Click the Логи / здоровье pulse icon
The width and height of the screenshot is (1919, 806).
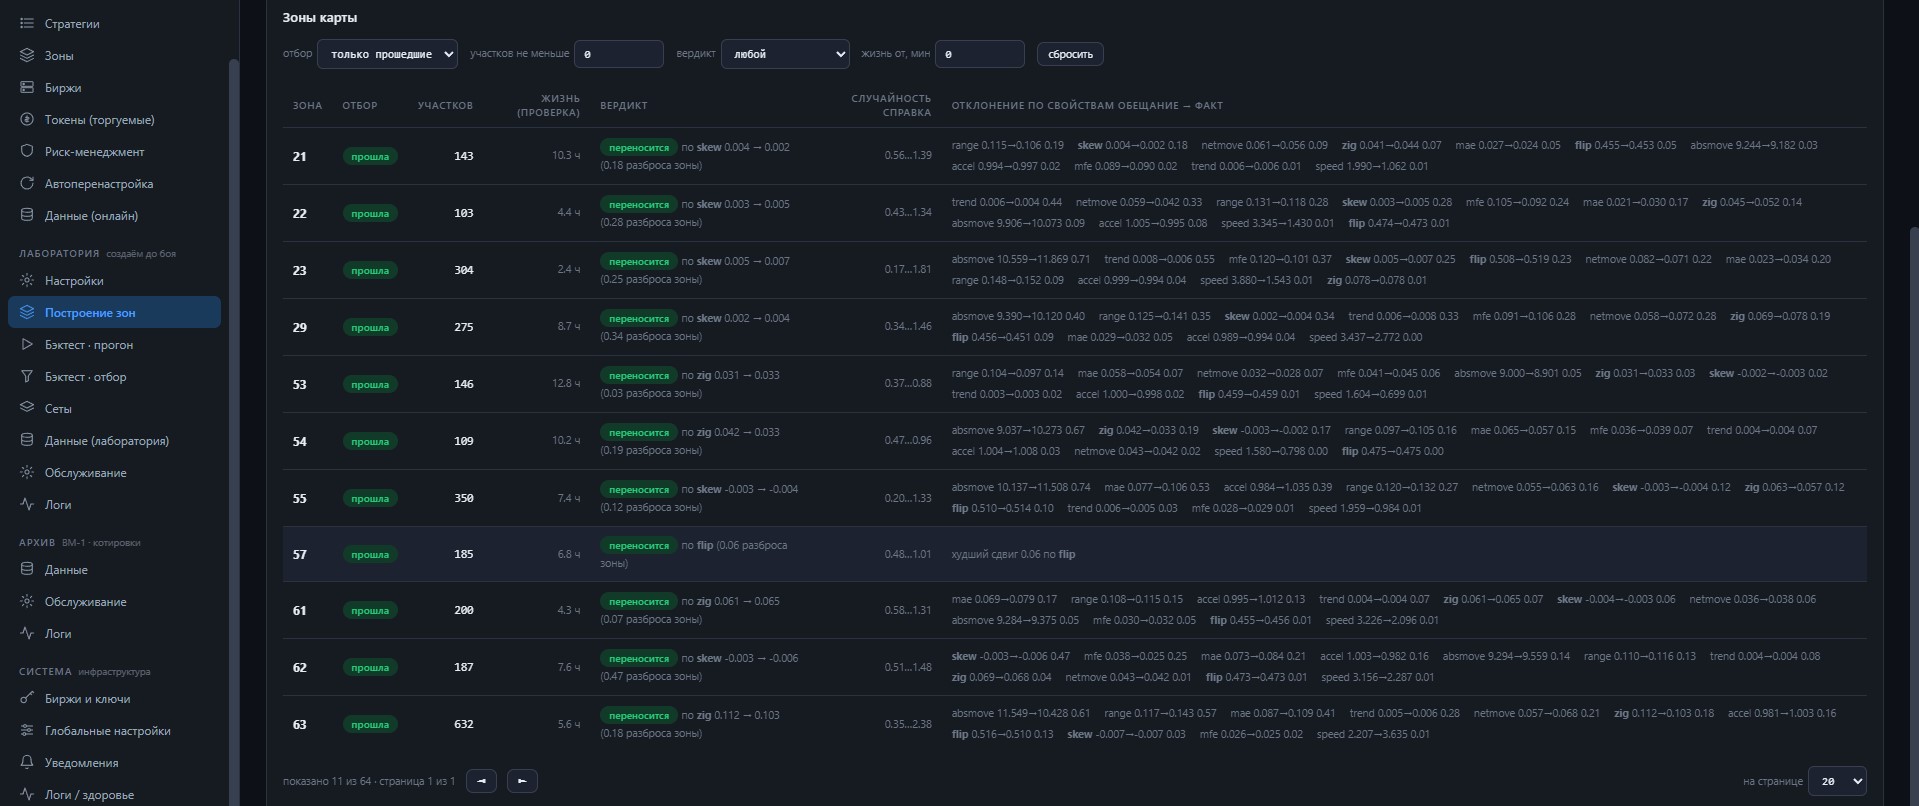27,794
